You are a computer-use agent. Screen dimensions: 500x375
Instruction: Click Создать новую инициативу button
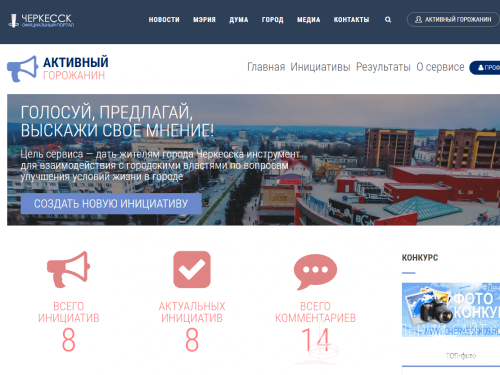point(111,204)
